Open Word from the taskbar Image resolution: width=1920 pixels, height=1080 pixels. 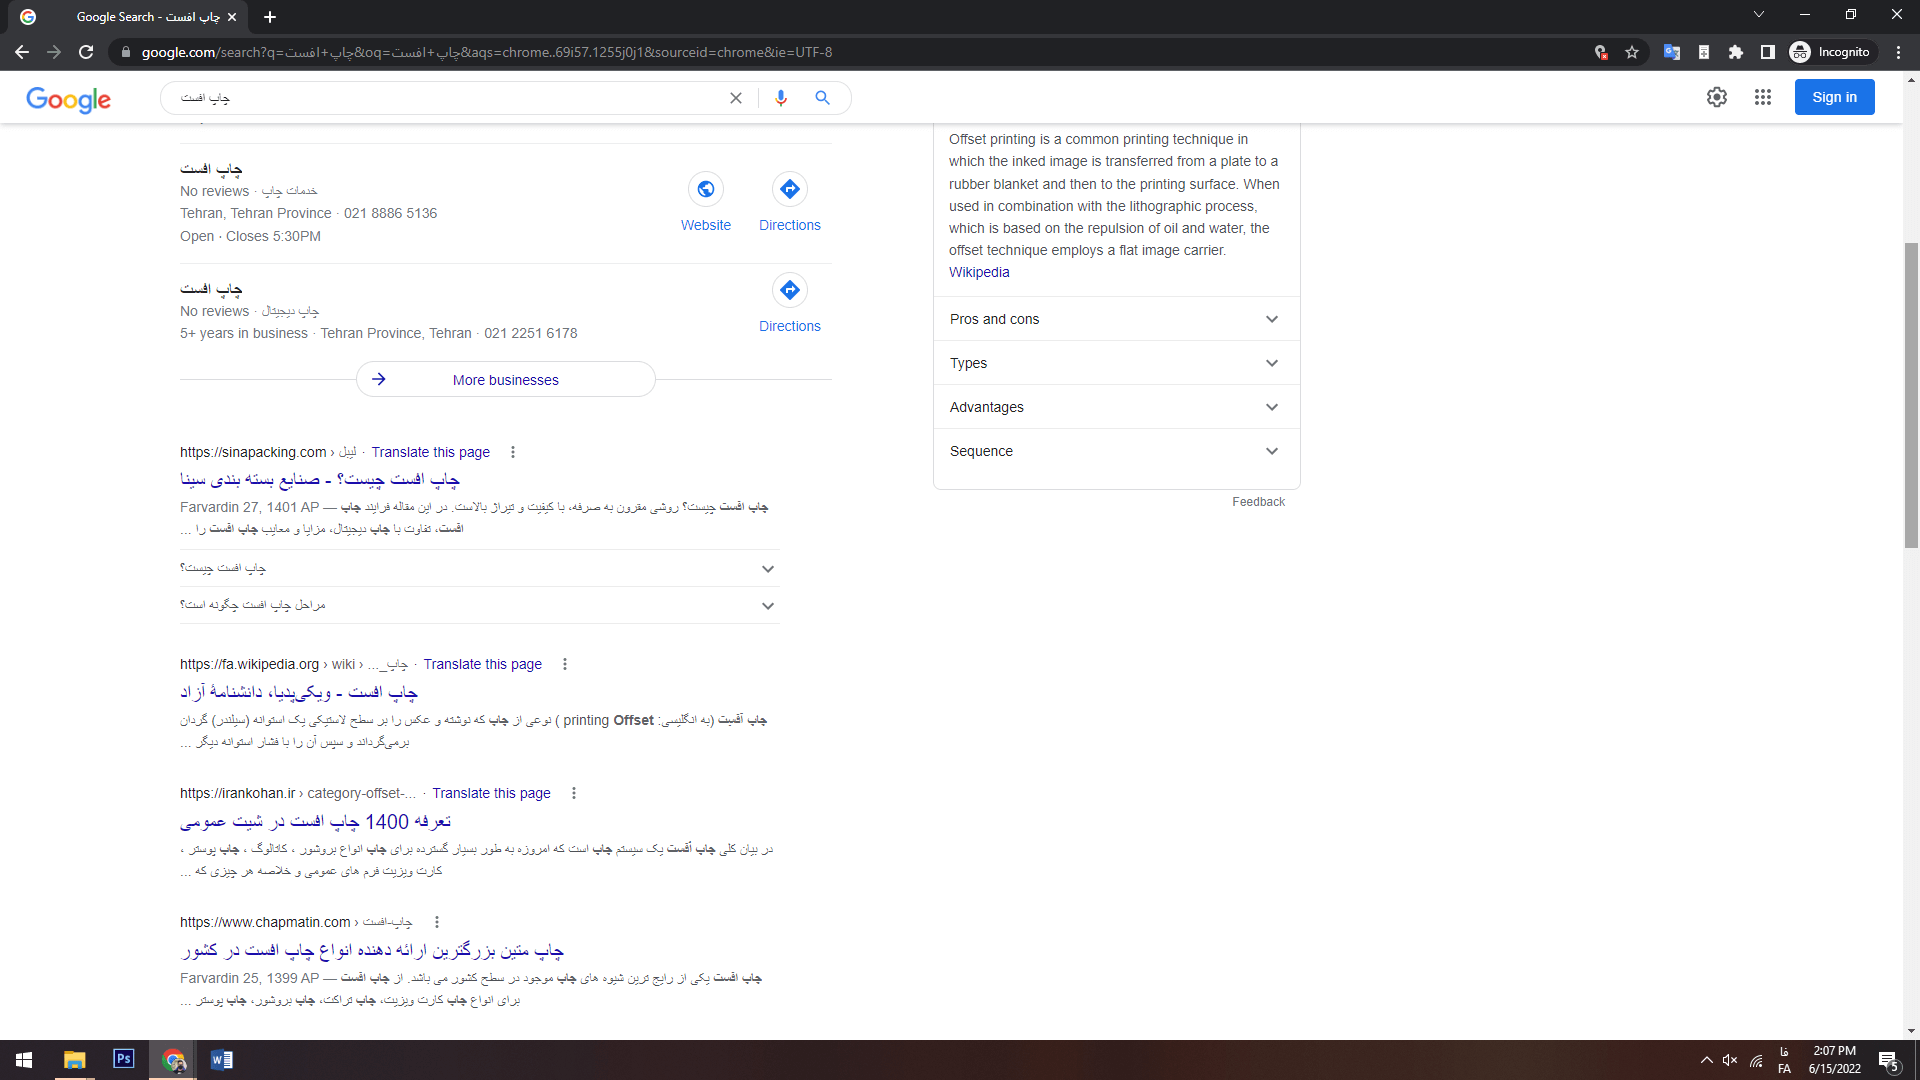tap(222, 1060)
